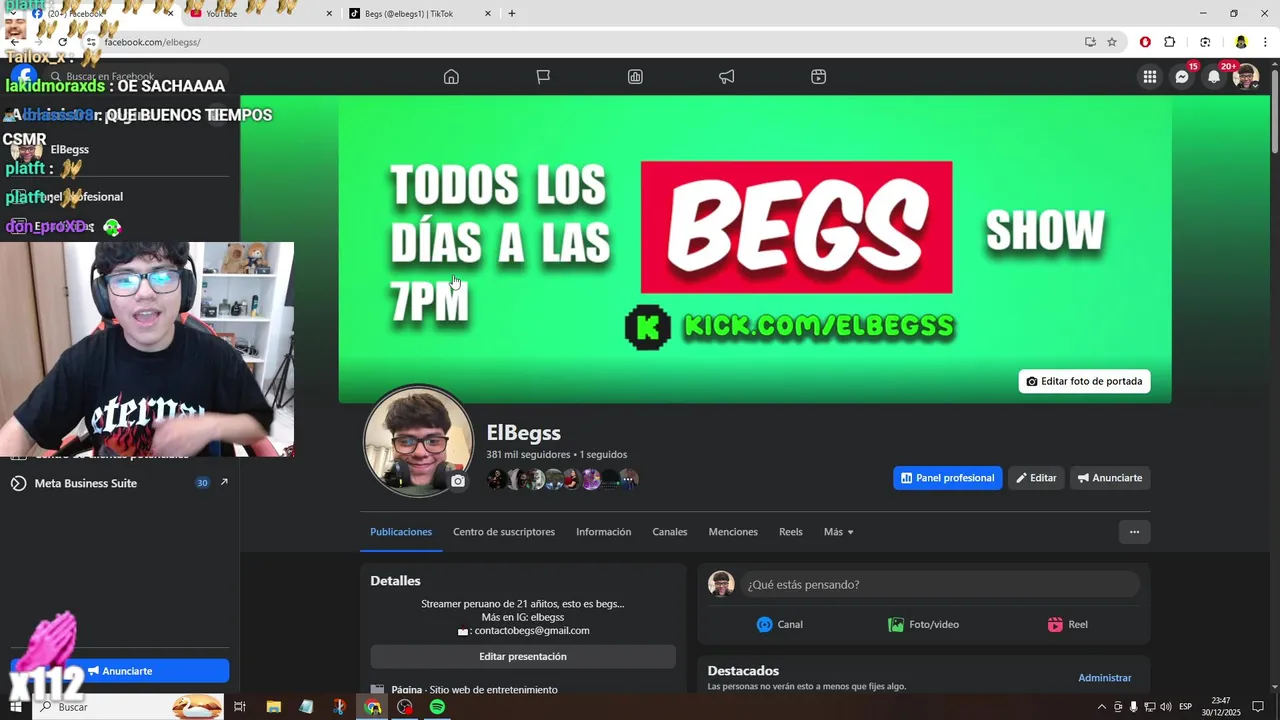Viewport: 1280px width, 720px height.
Task: Open the Chrome extensions puzzle icon
Action: coord(1170,42)
